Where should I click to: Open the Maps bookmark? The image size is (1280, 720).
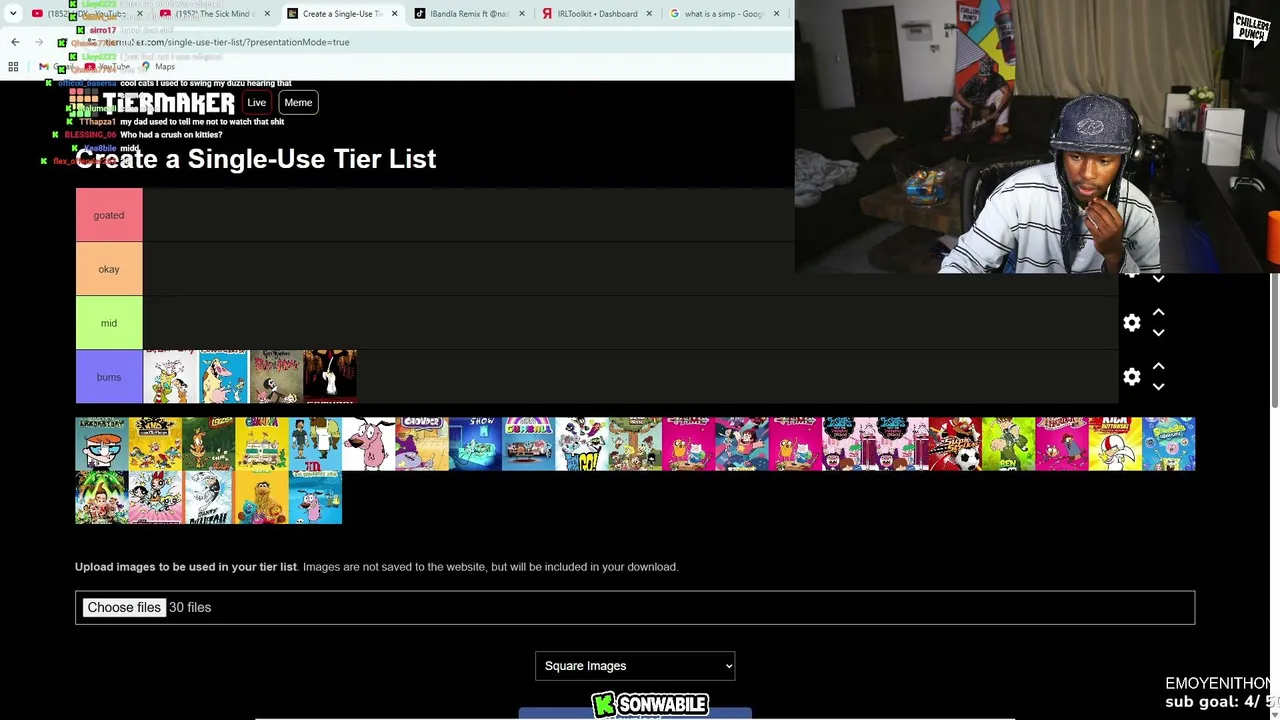[158, 67]
